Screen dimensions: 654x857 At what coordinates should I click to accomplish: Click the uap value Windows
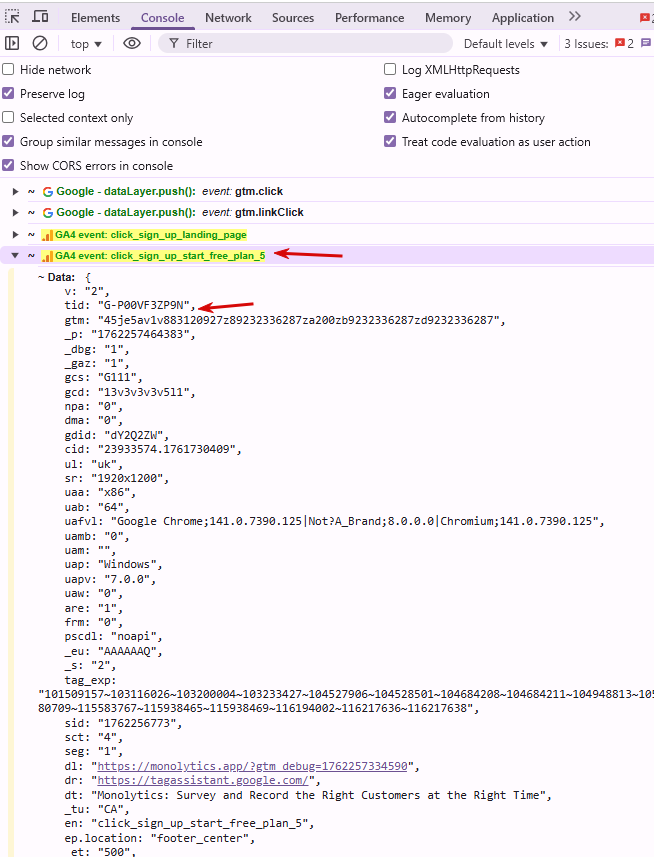(x=127, y=565)
